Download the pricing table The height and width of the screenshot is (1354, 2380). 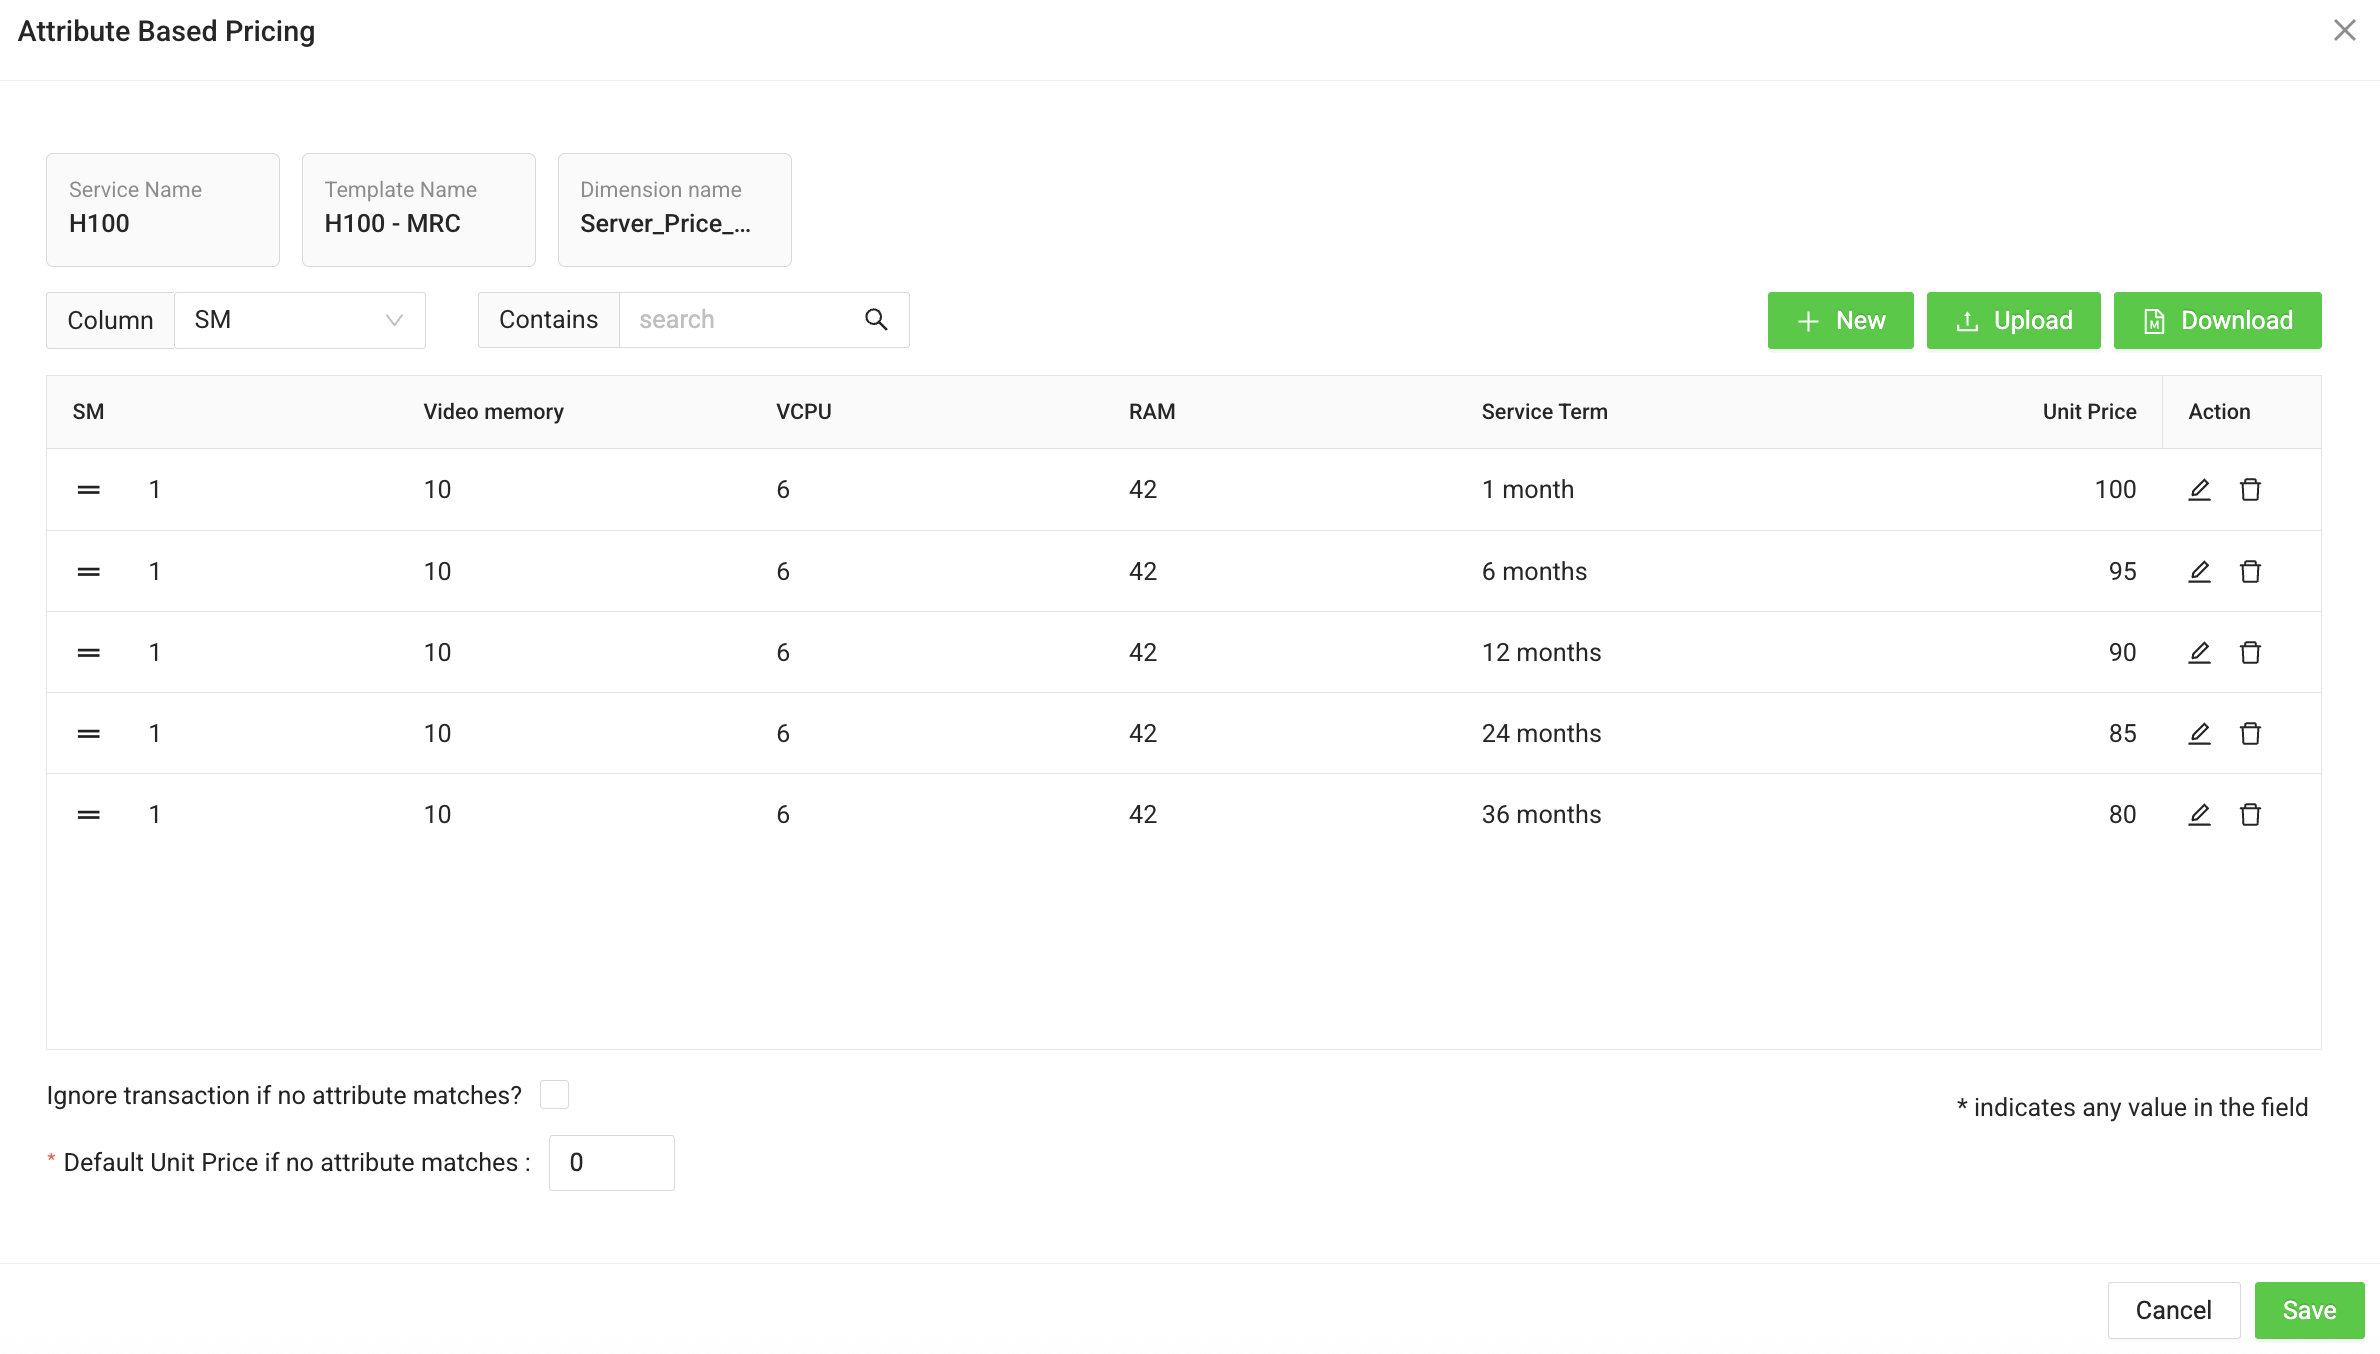pos(2217,320)
